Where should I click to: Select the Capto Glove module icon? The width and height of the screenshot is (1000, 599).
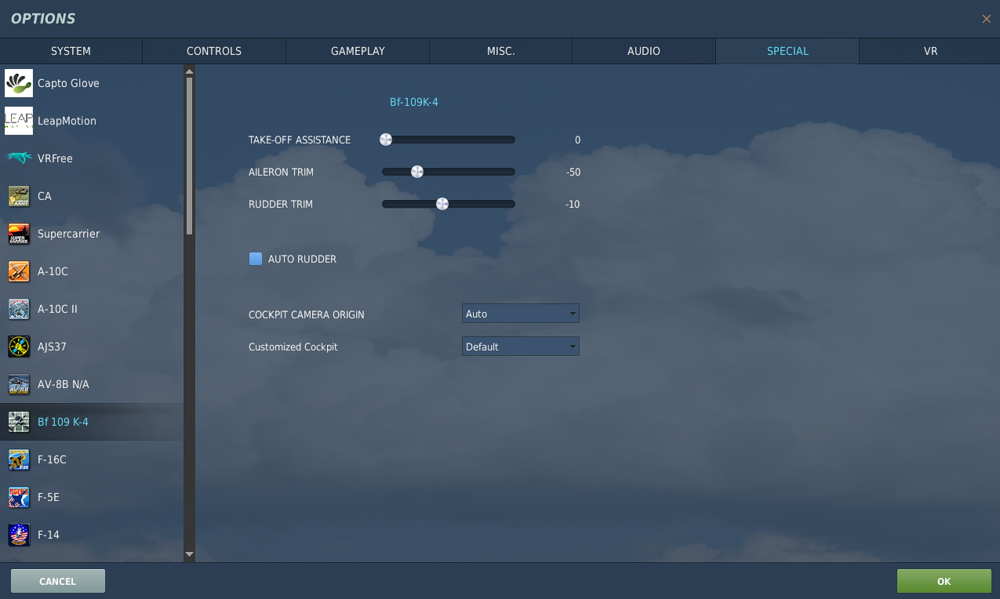pos(18,83)
